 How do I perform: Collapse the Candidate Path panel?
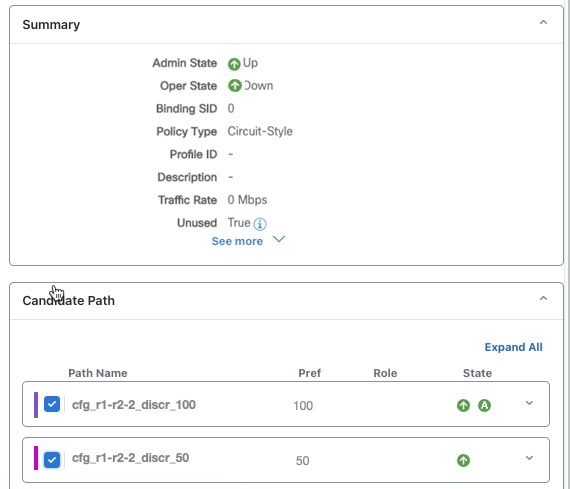tap(543, 298)
